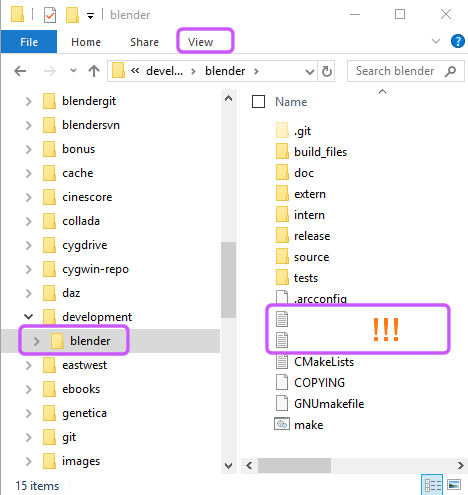The height and width of the screenshot is (495, 468).
Task: Open the recent locations dropdown arrow
Action: [x=73, y=71]
